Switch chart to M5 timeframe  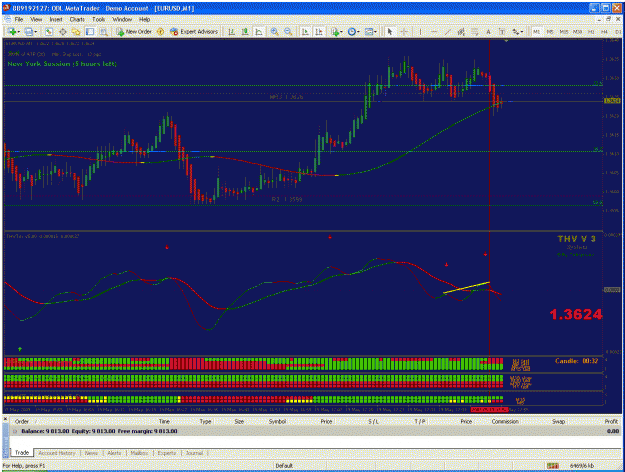tap(550, 31)
